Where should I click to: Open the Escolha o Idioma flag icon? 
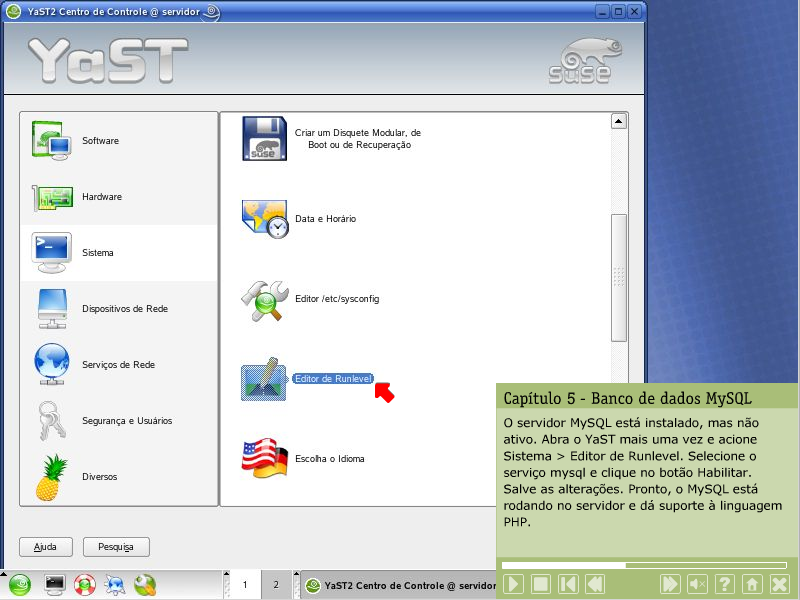(x=265, y=458)
